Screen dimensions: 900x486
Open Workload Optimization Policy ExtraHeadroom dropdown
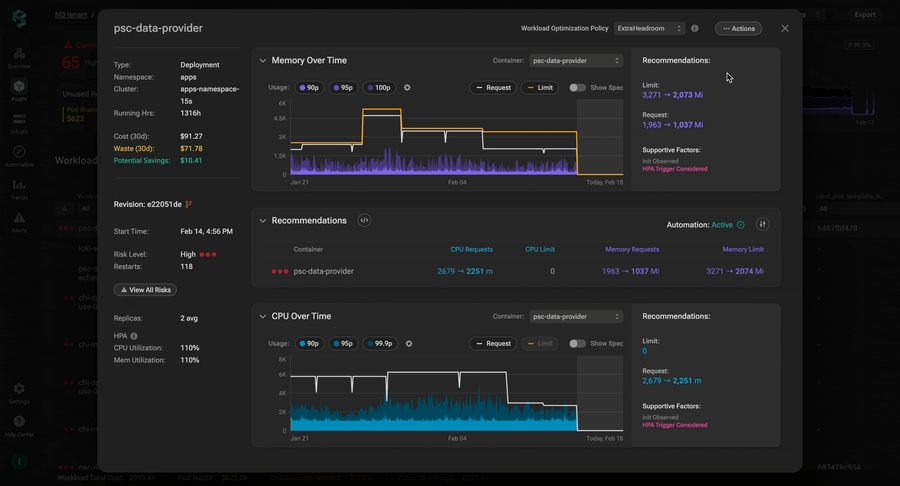[649, 29]
